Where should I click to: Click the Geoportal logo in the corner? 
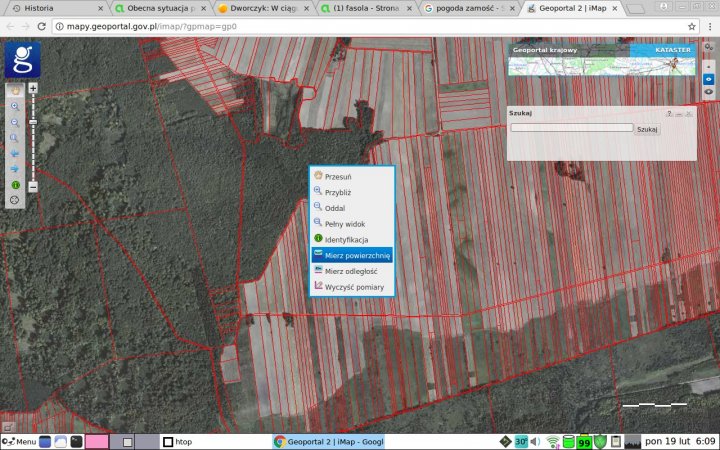click(22, 60)
